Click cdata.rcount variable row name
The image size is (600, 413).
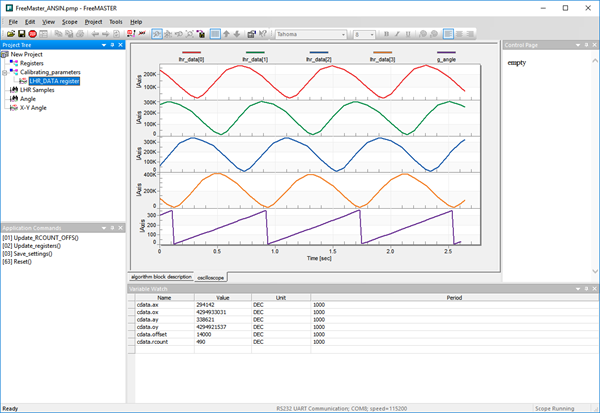pyautogui.click(x=152, y=342)
